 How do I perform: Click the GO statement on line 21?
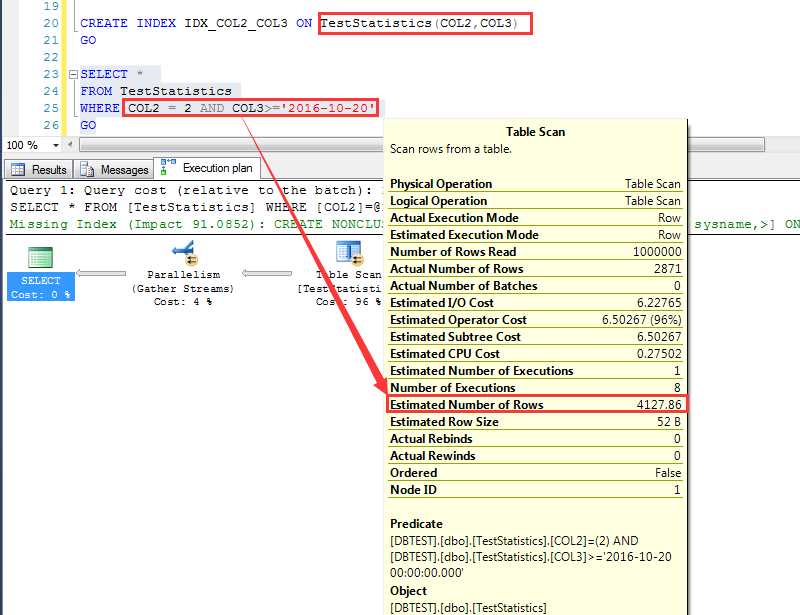(x=88, y=40)
